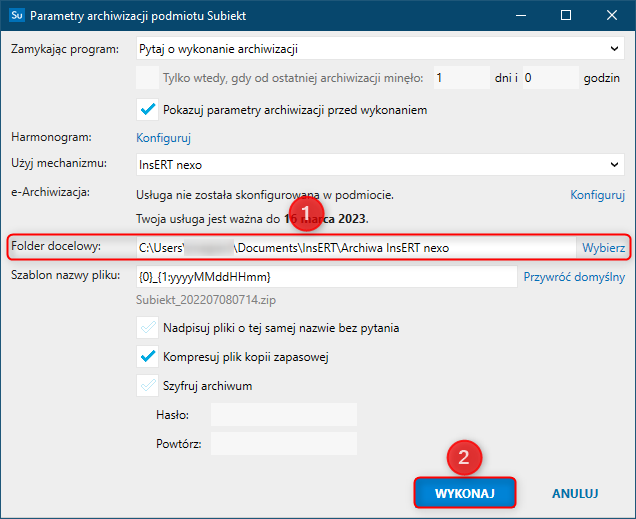The height and width of the screenshot is (519, 636).
Task: Toggle Kompresuj plik kopii zapasowej checkbox
Action: [147, 356]
